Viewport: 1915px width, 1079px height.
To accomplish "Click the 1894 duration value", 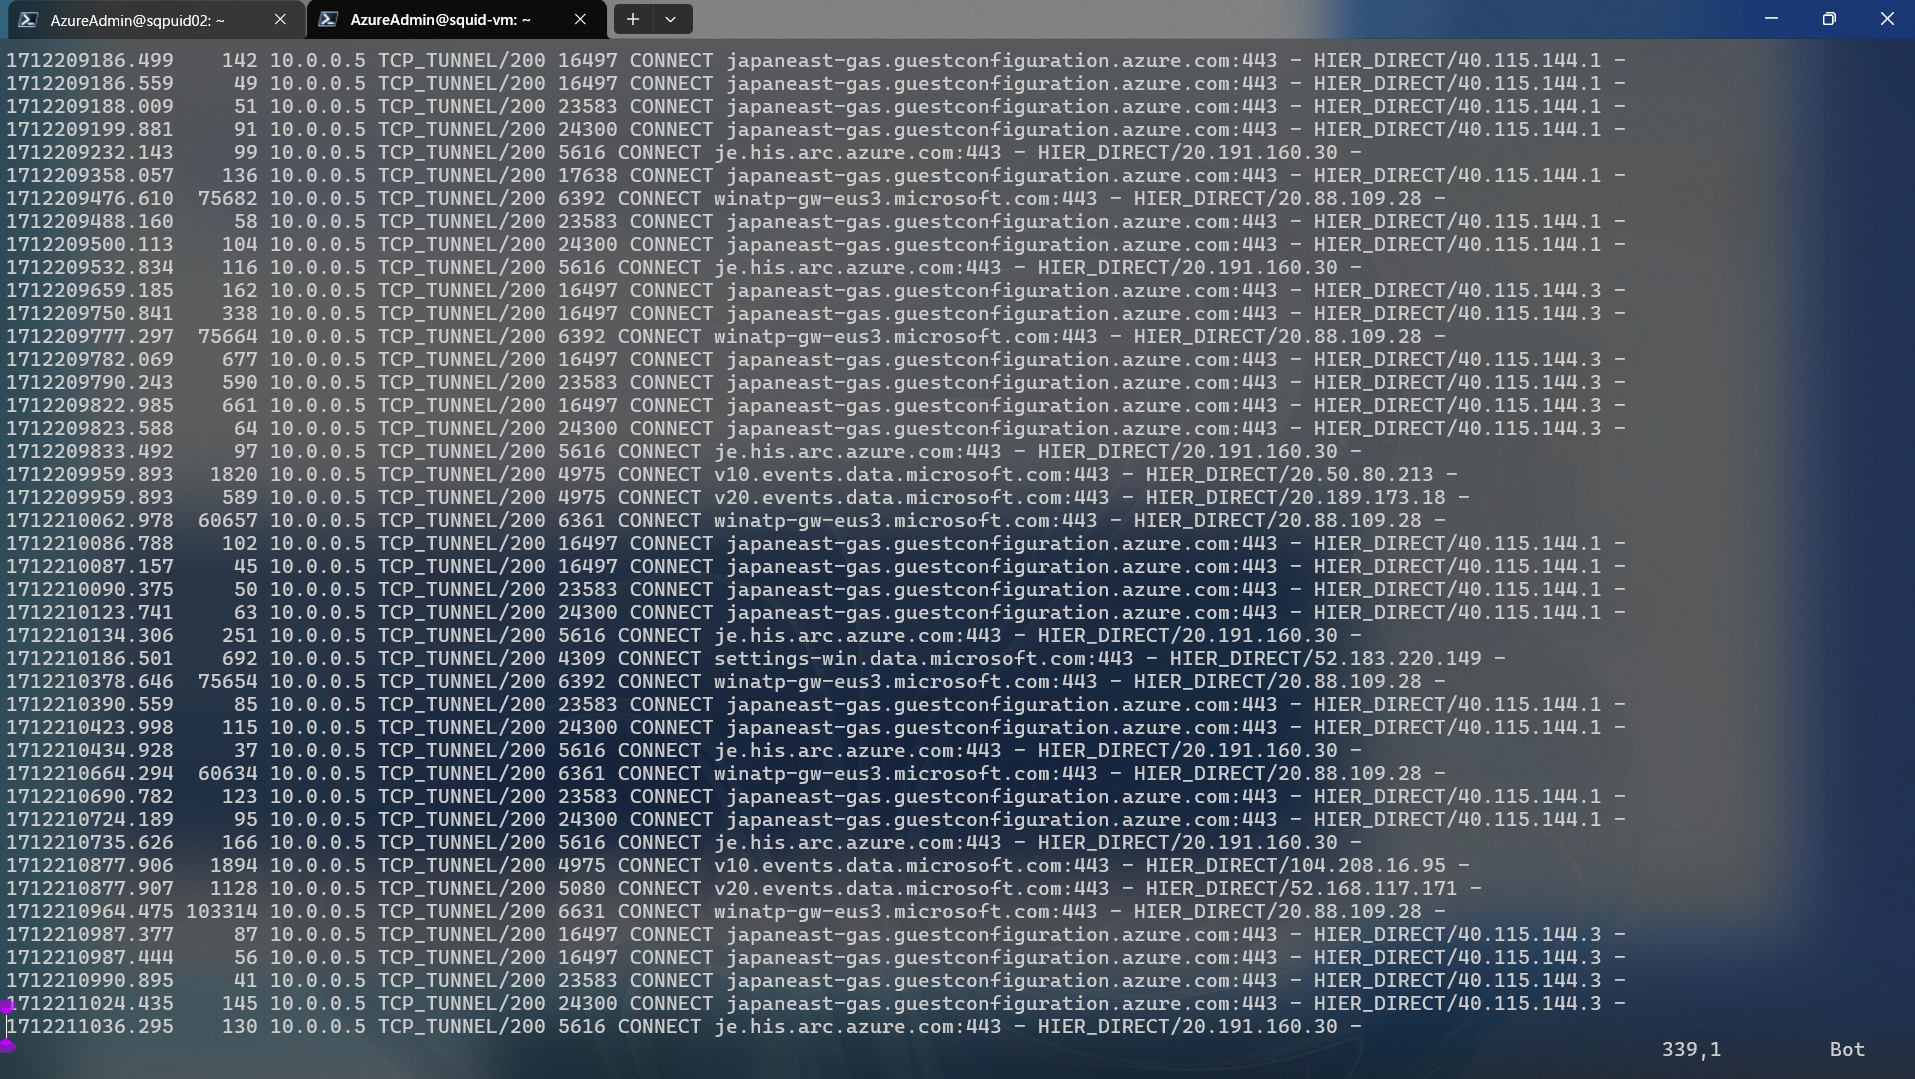I will click(233, 865).
